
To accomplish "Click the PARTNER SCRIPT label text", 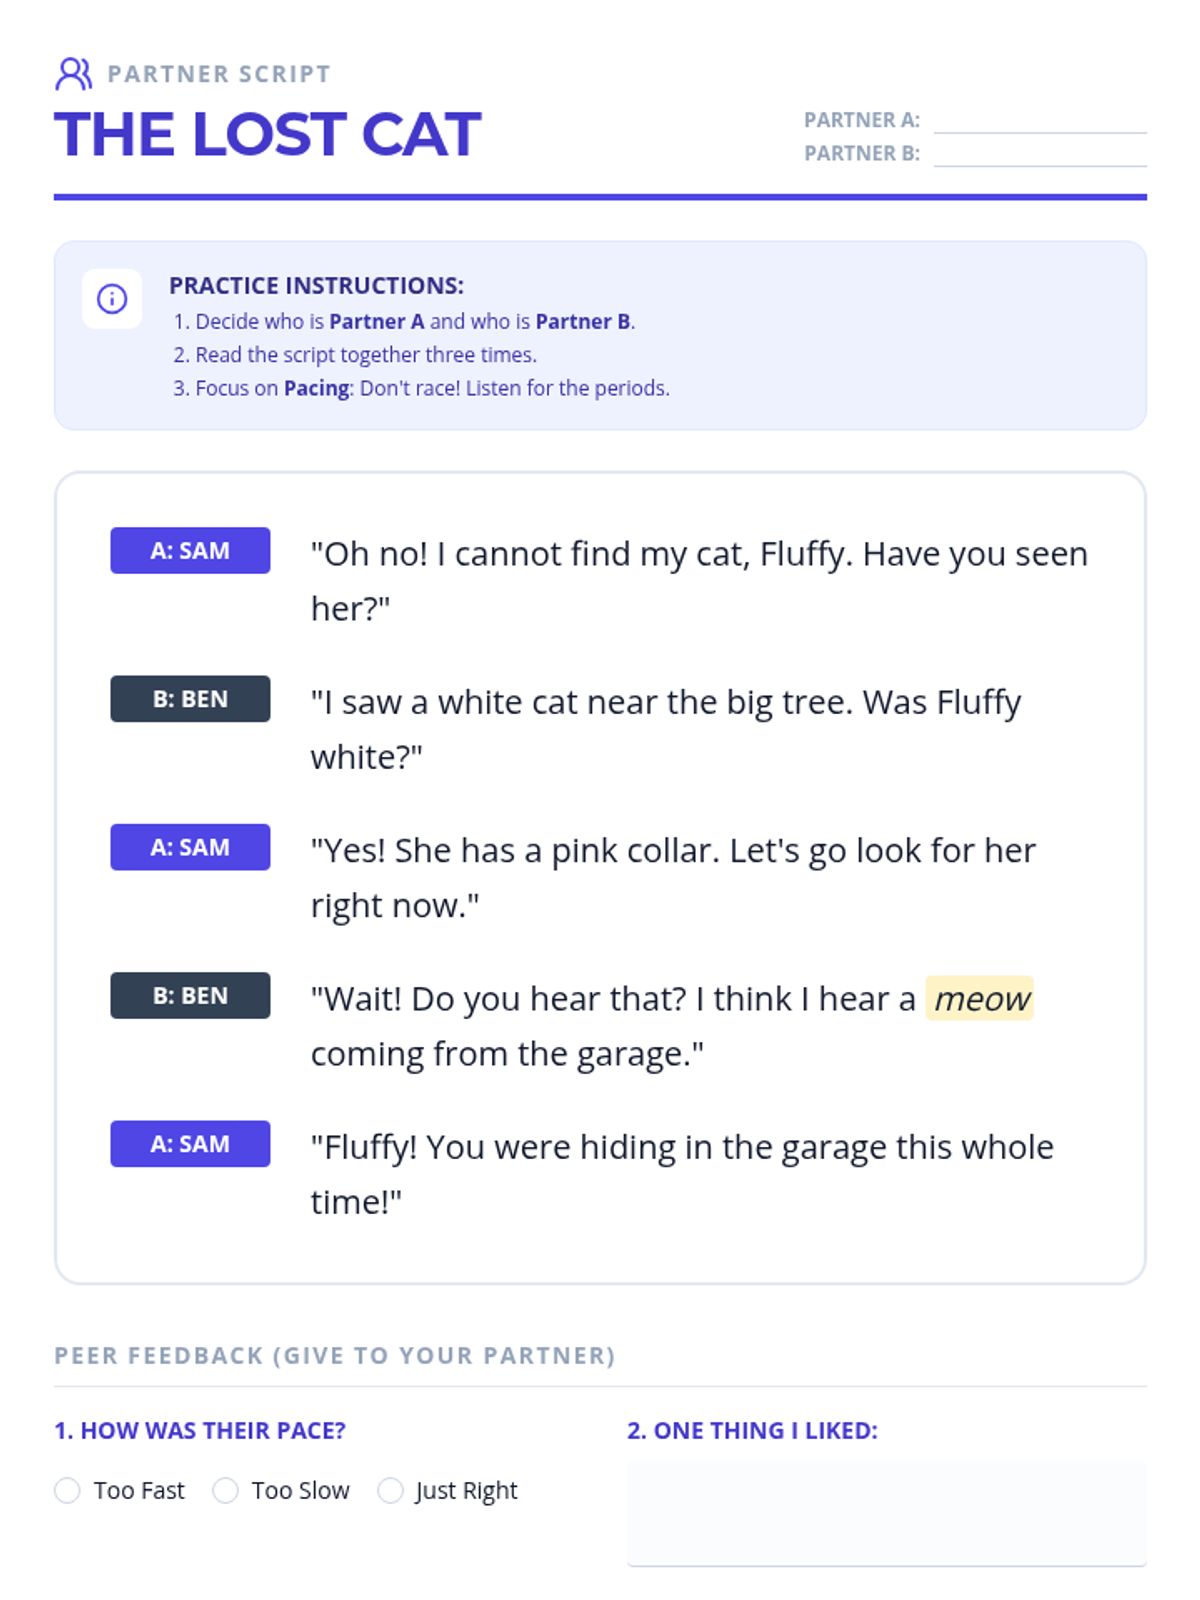I will tap(219, 74).
